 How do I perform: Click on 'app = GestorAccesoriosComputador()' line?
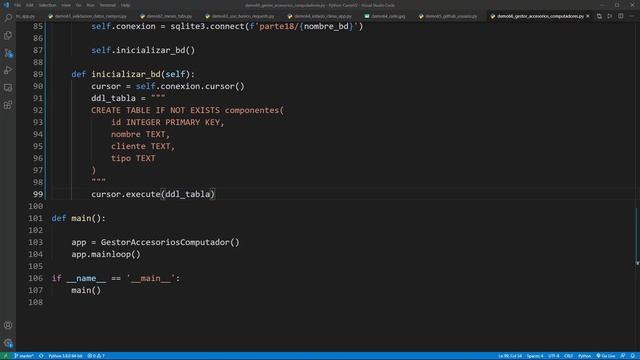click(x=156, y=242)
